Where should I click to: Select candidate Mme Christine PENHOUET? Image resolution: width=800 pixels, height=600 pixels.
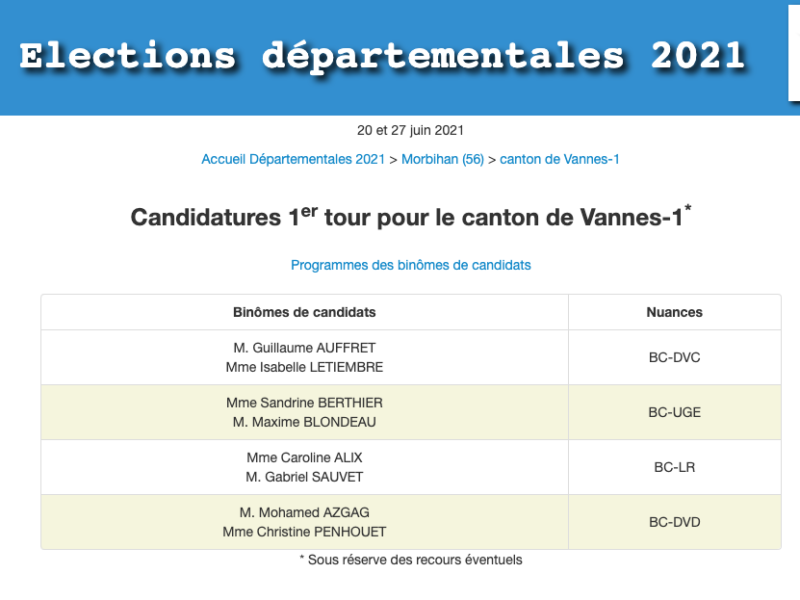(304, 532)
